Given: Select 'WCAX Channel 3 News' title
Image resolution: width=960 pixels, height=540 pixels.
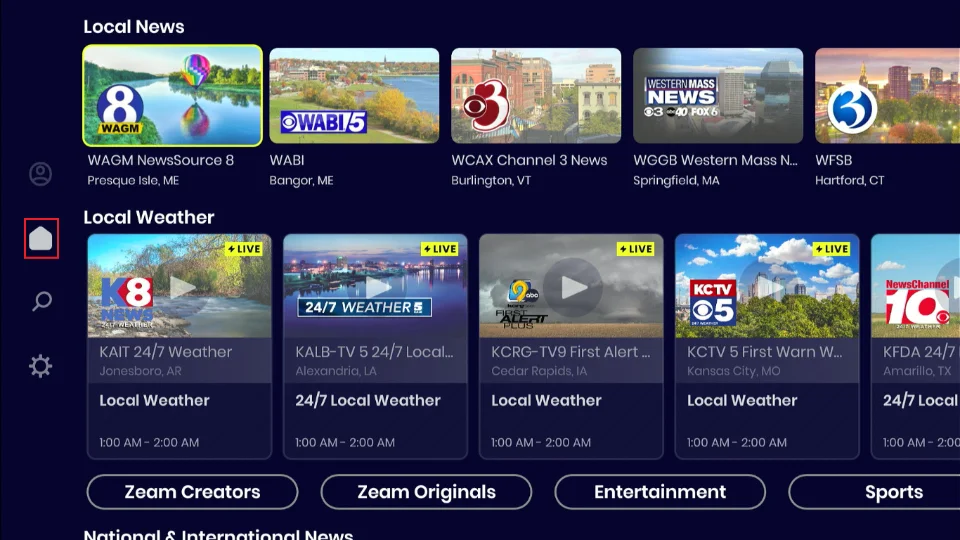Looking at the screenshot, I should 529,160.
